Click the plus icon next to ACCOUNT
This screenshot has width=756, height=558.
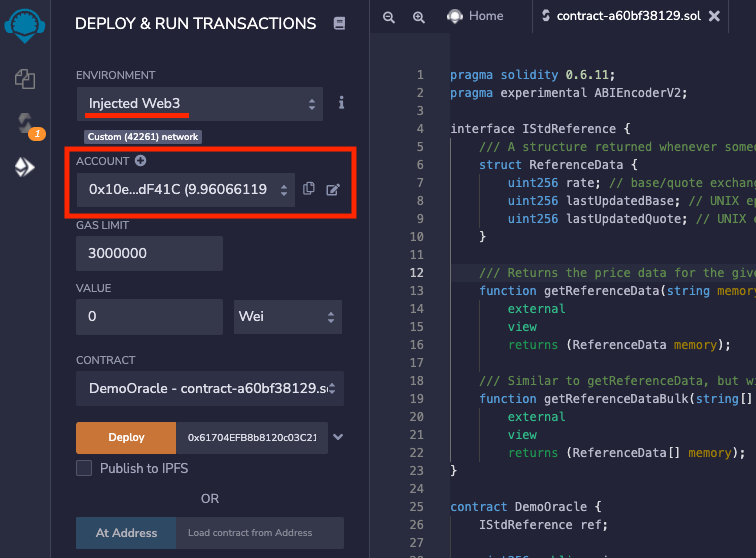coord(141,160)
